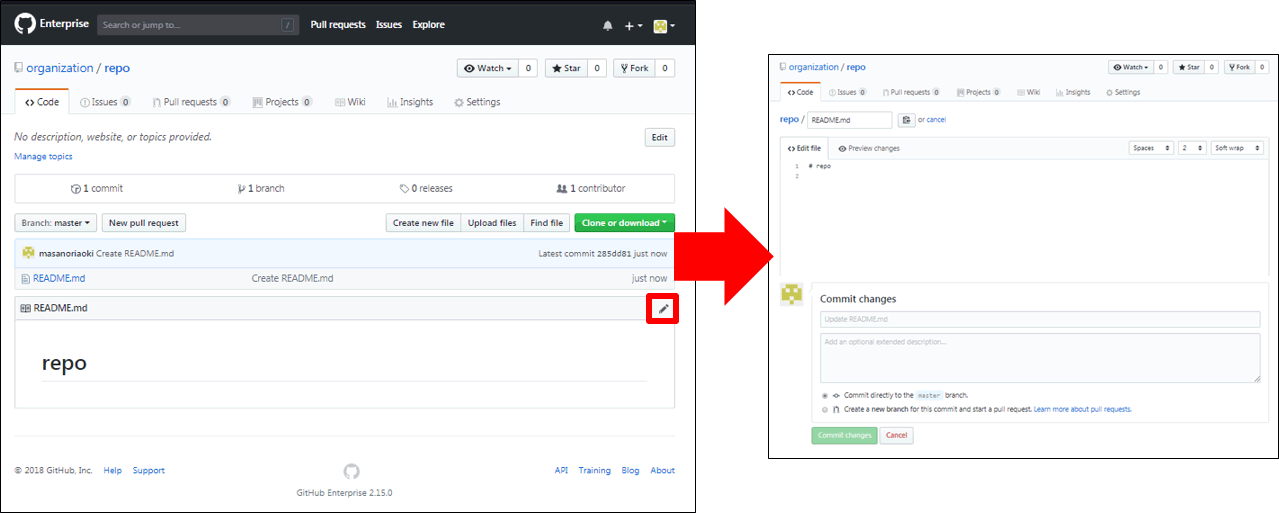Click the clipboard icon beside the filename field
This screenshot has height=513, width=1279.
tap(906, 120)
